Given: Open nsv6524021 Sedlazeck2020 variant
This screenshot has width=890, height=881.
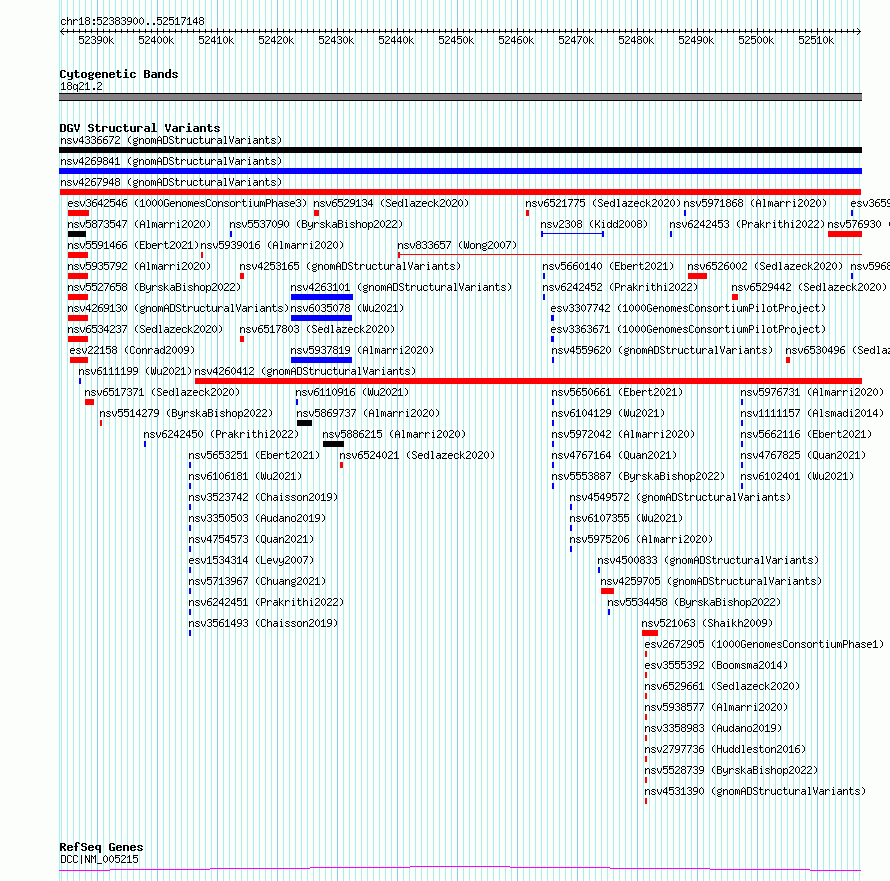Looking at the screenshot, I should coord(417,455).
